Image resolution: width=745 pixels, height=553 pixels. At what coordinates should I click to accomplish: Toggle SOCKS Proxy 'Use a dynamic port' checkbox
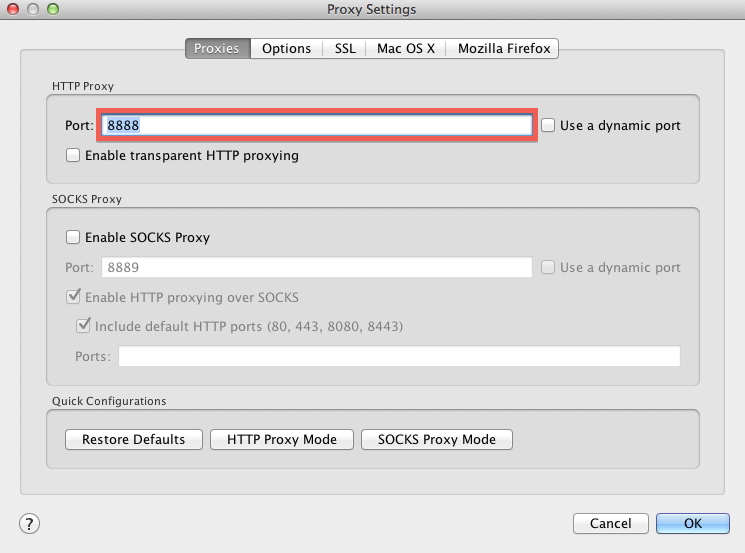coord(548,267)
